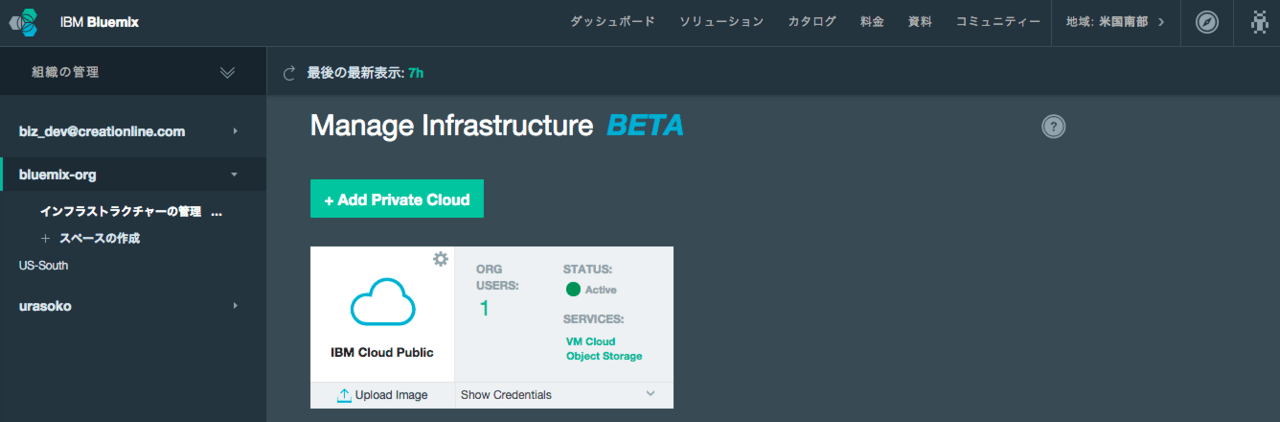Click the Upload Image button
1280x422 pixels.
382,395
